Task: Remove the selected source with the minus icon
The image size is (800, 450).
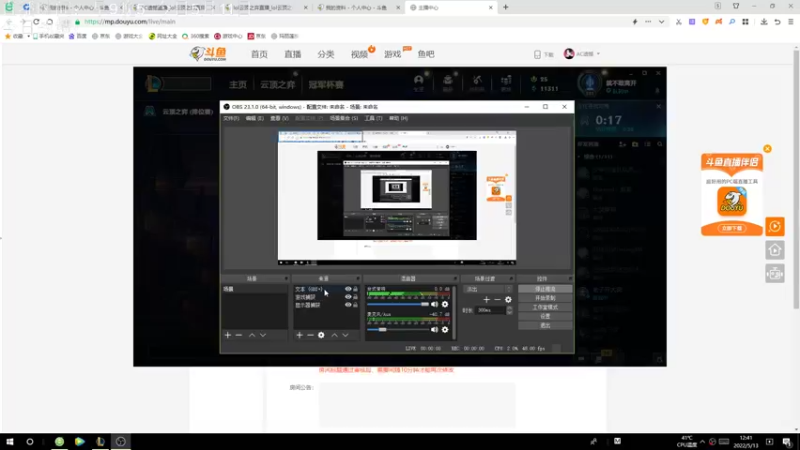Action: click(x=310, y=335)
